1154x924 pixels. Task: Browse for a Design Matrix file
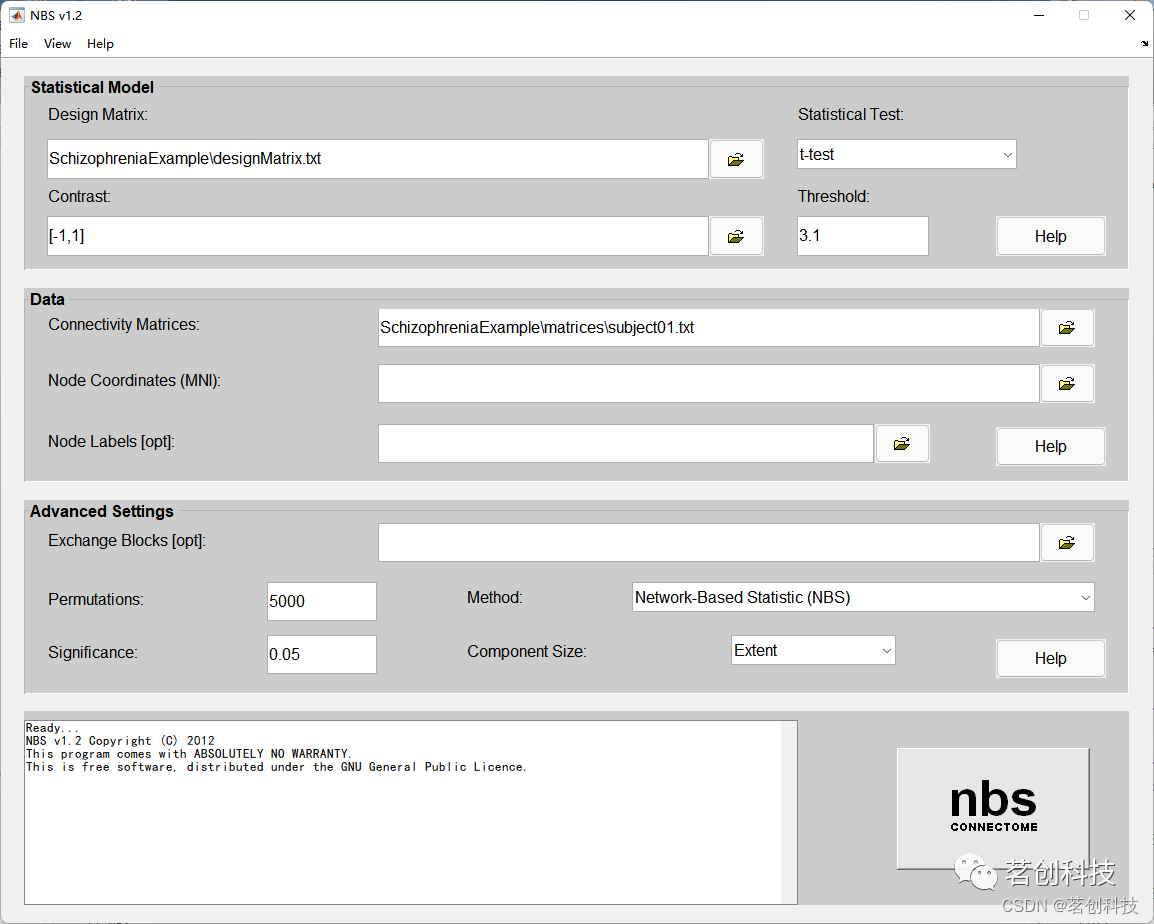[736, 158]
